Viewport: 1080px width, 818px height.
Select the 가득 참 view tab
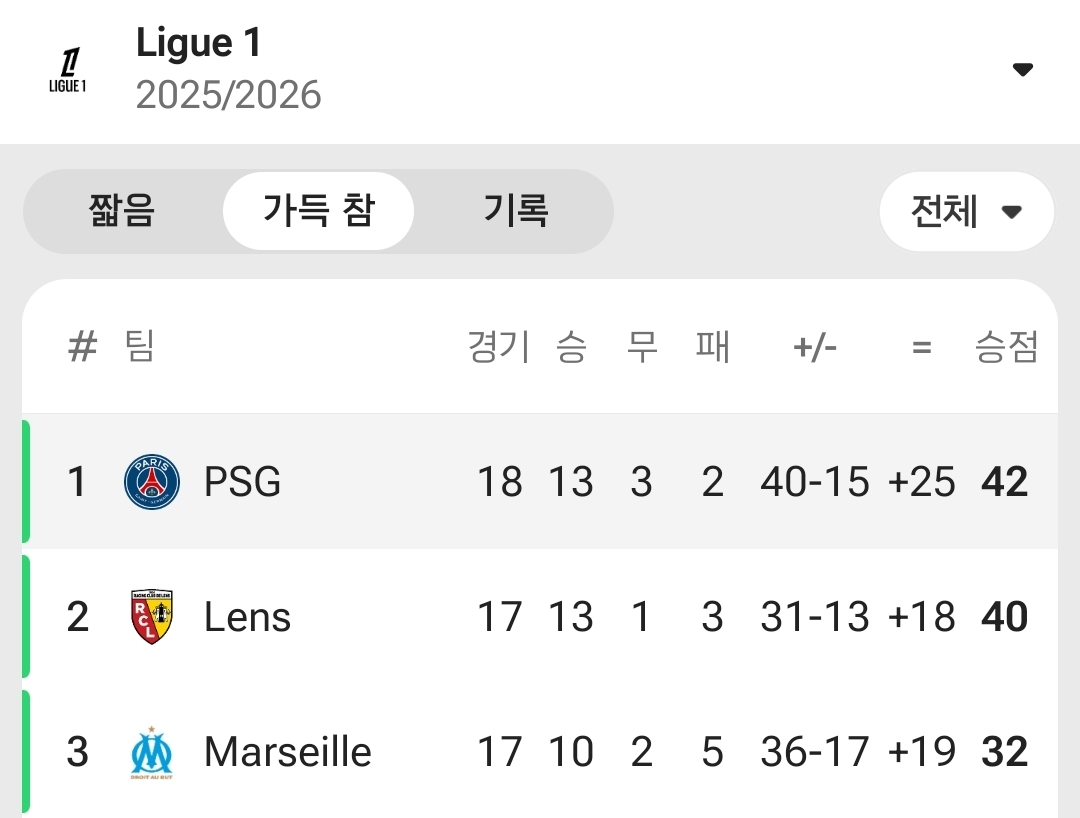(318, 211)
